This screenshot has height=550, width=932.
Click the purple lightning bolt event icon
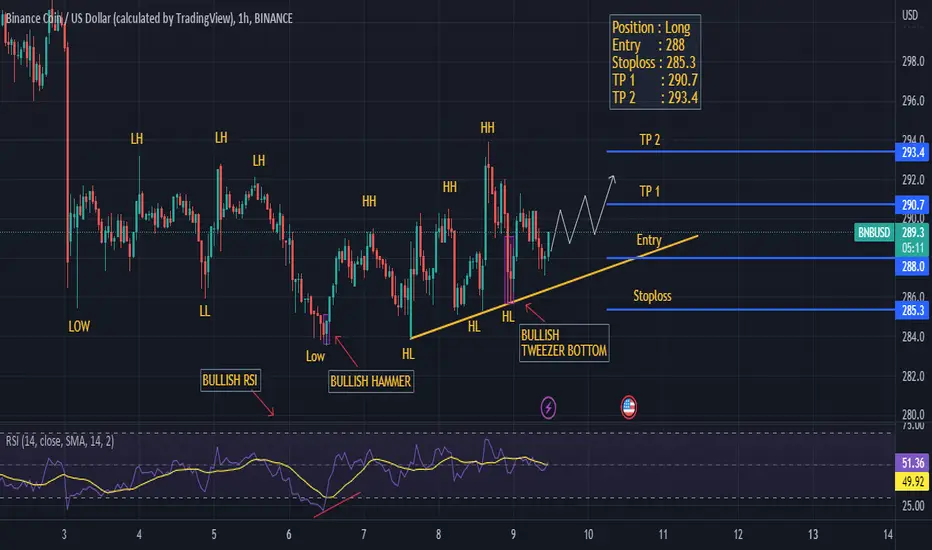[x=548, y=408]
